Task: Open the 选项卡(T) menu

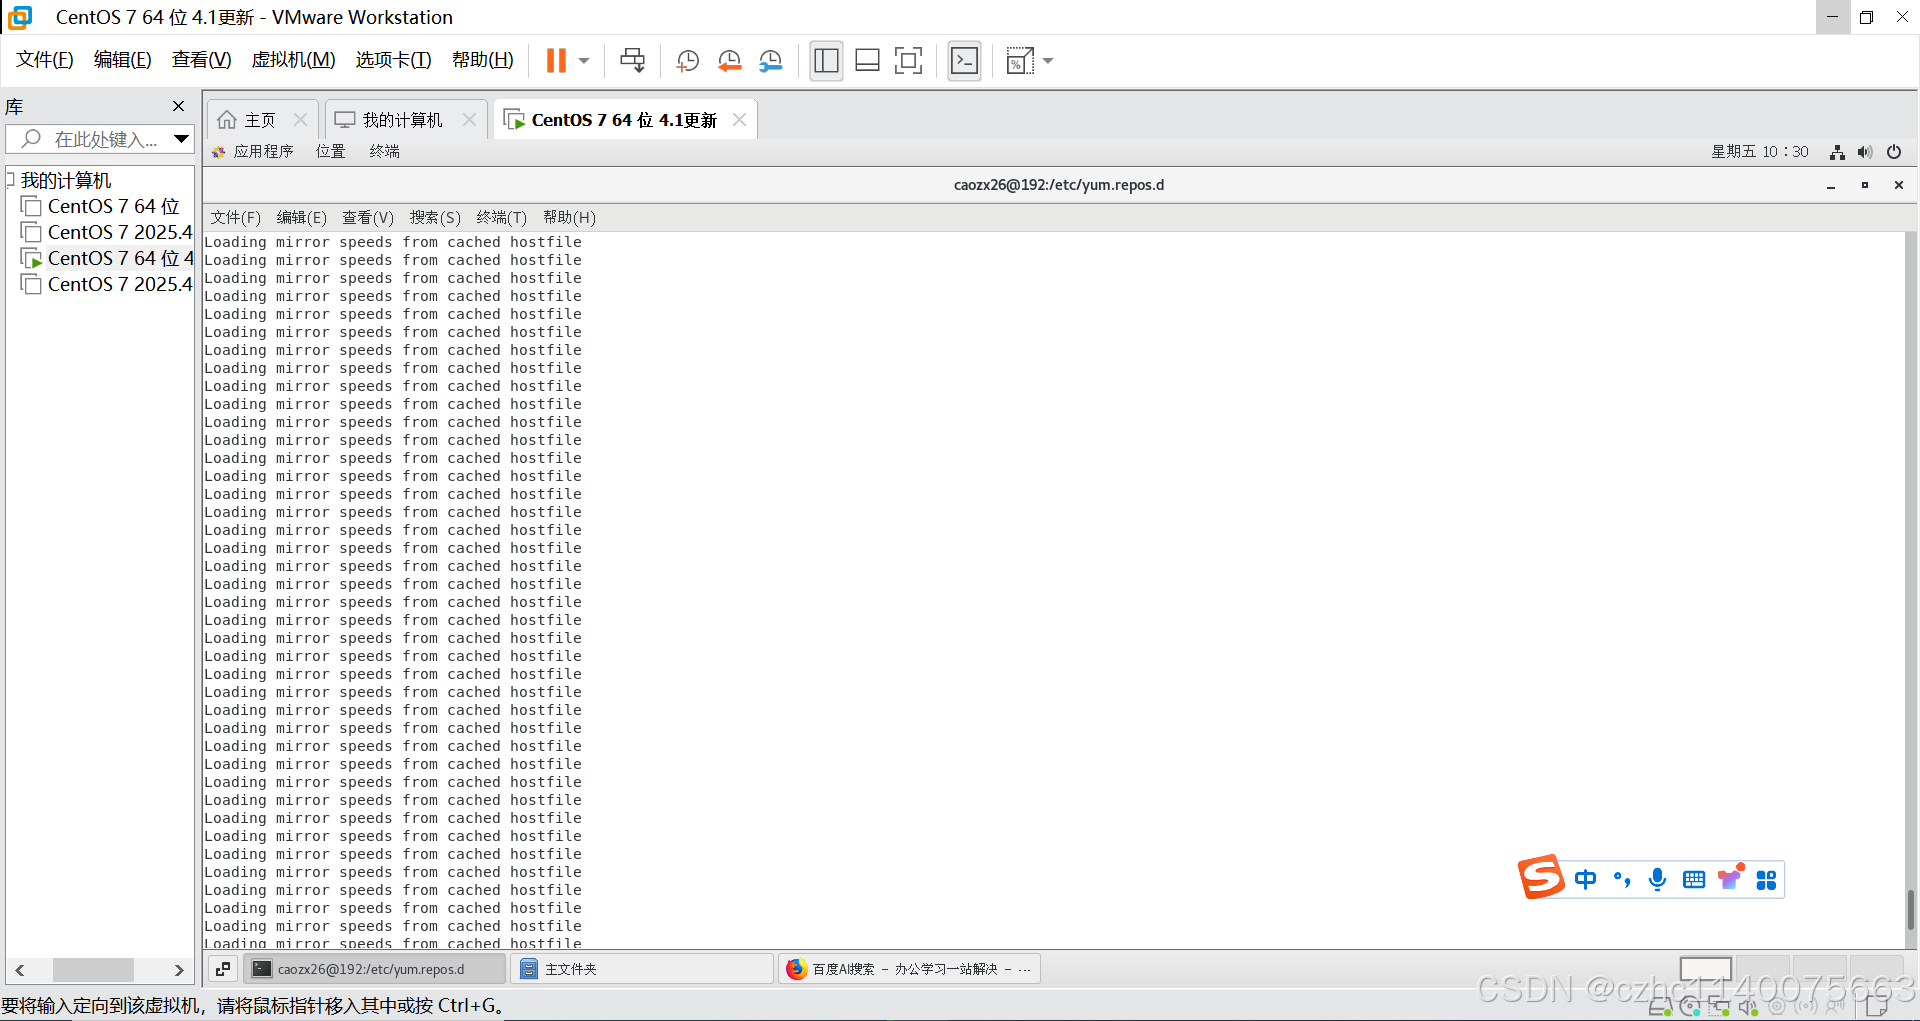Action: tap(393, 60)
